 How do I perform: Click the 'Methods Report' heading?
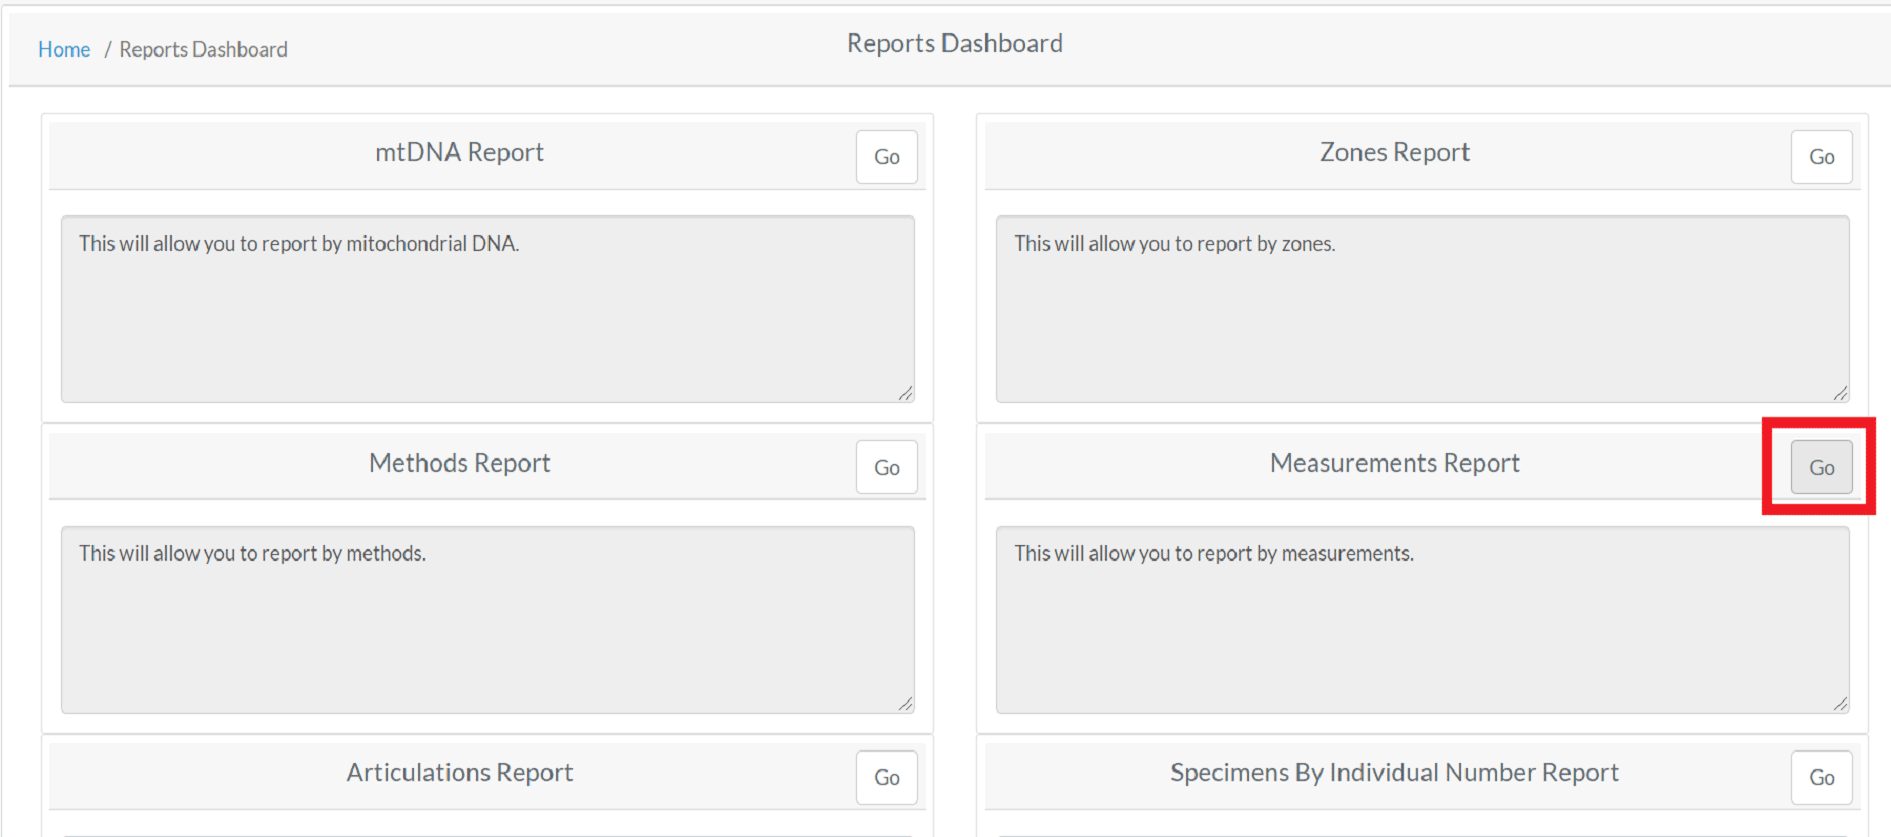(x=459, y=463)
